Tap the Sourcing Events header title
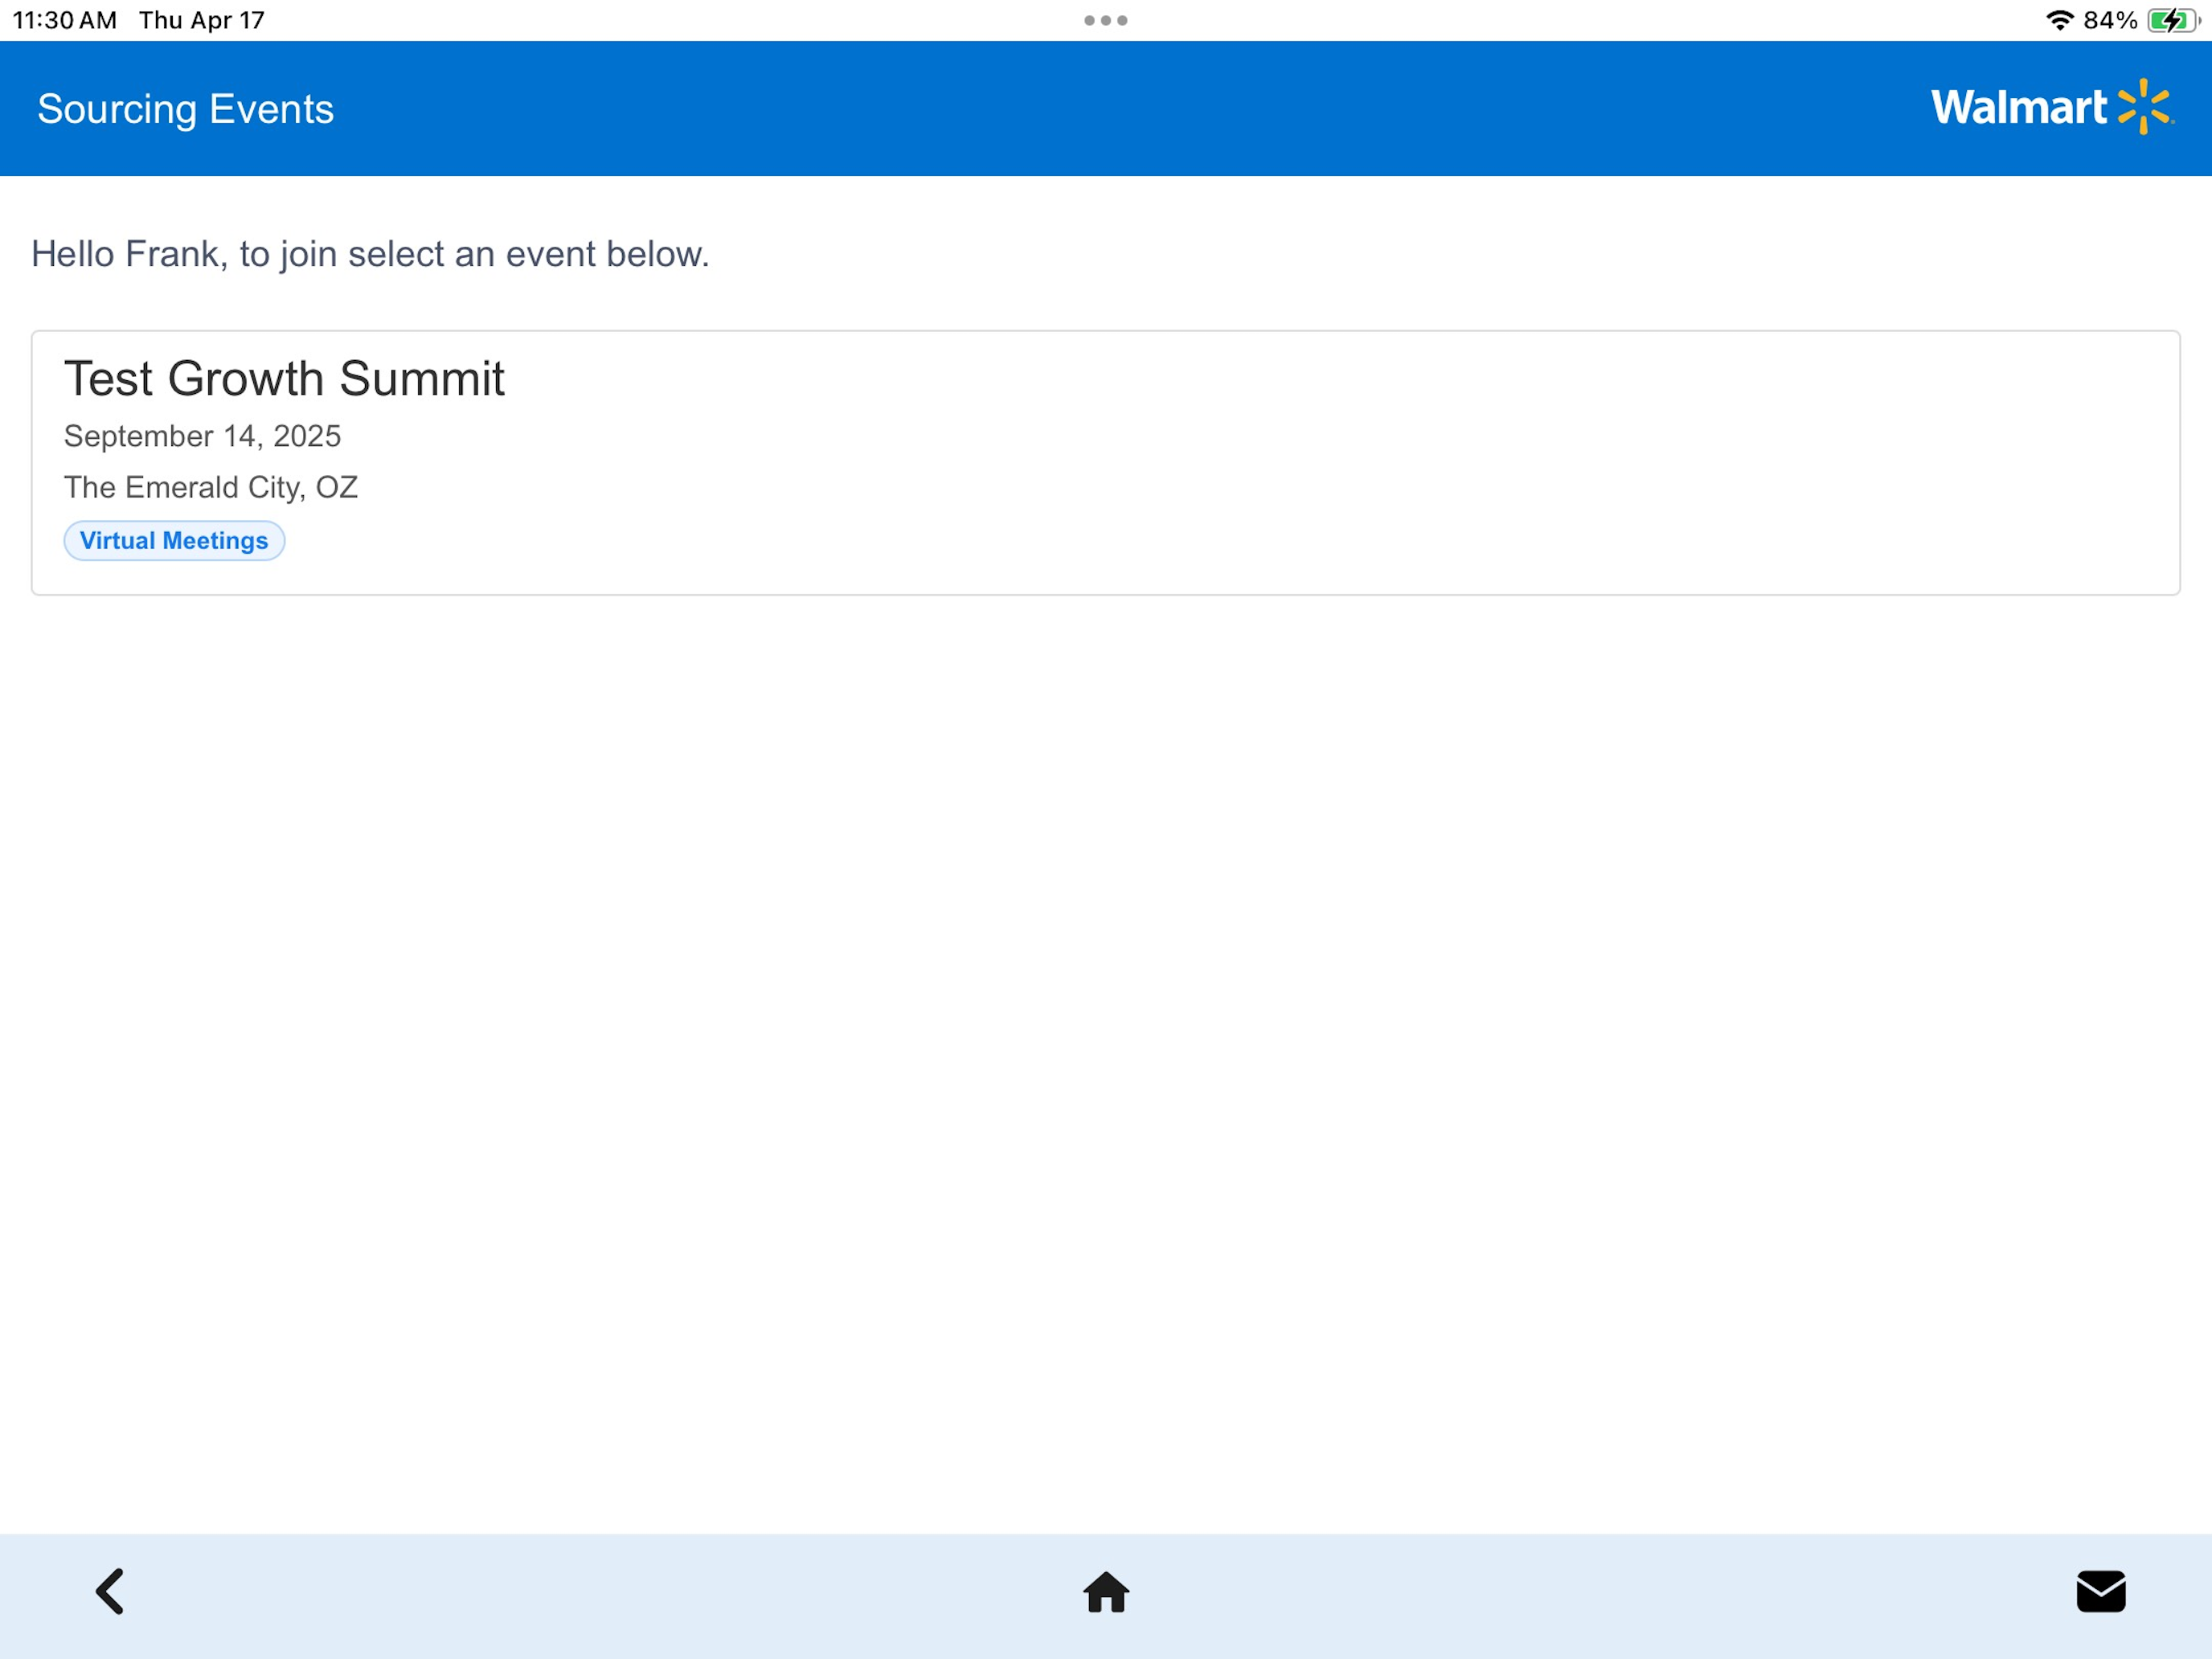This screenshot has width=2212, height=1659. coord(185,109)
